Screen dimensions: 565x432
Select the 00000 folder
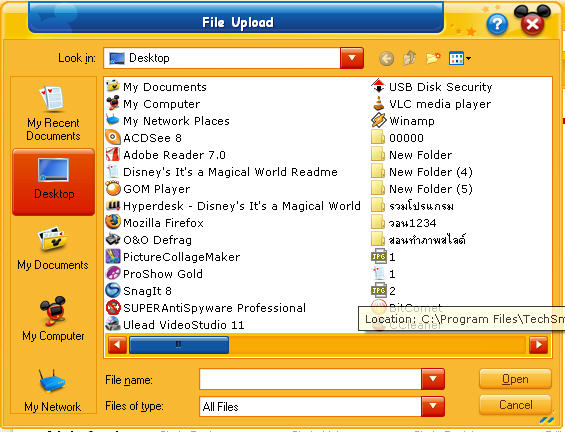[x=398, y=138]
